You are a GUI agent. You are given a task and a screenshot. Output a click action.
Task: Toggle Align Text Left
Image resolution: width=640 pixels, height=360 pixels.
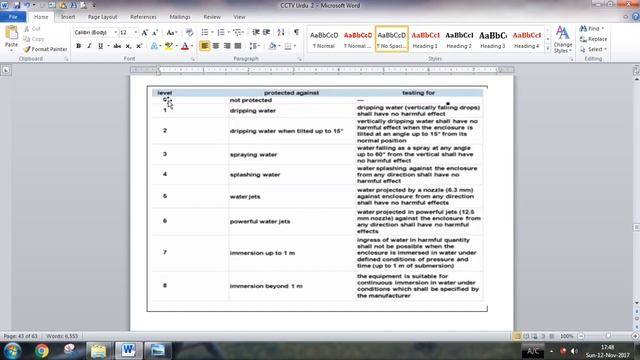[x=204, y=46]
